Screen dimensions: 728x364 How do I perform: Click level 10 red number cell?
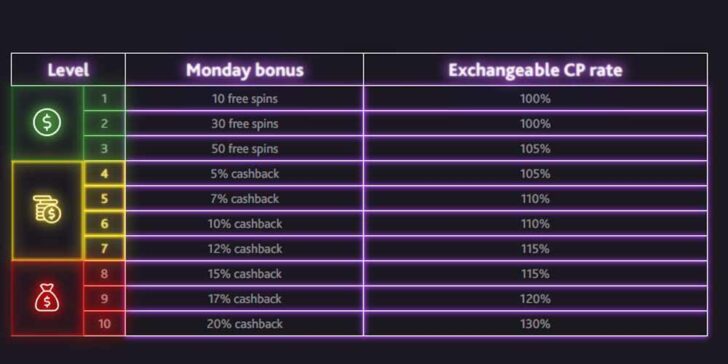[x=104, y=324]
